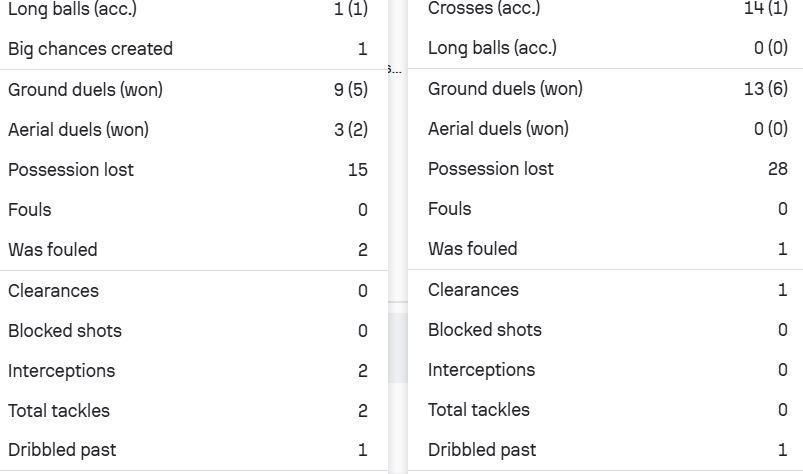Click Clearances row showing 1
The width and height of the screenshot is (803, 474).
(607, 290)
